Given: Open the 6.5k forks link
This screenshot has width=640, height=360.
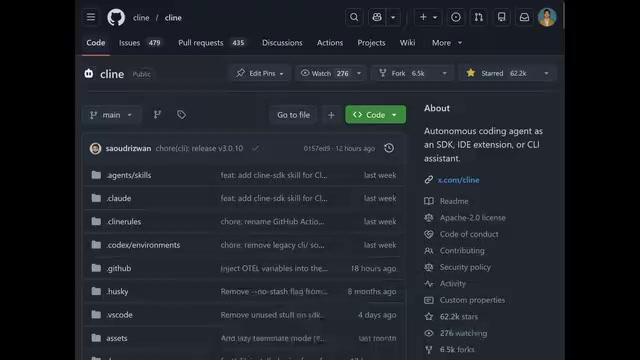Looking at the screenshot, I should (457, 349).
